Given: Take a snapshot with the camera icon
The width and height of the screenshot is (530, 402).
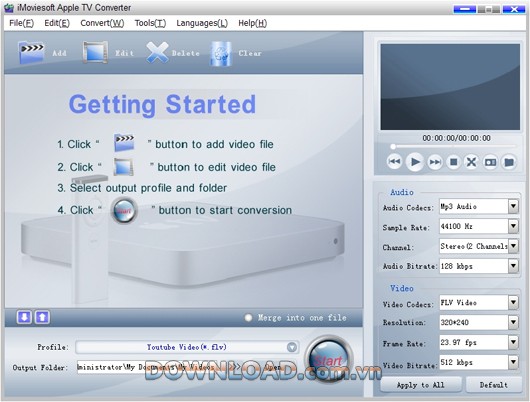Looking at the screenshot, I should click(490, 162).
